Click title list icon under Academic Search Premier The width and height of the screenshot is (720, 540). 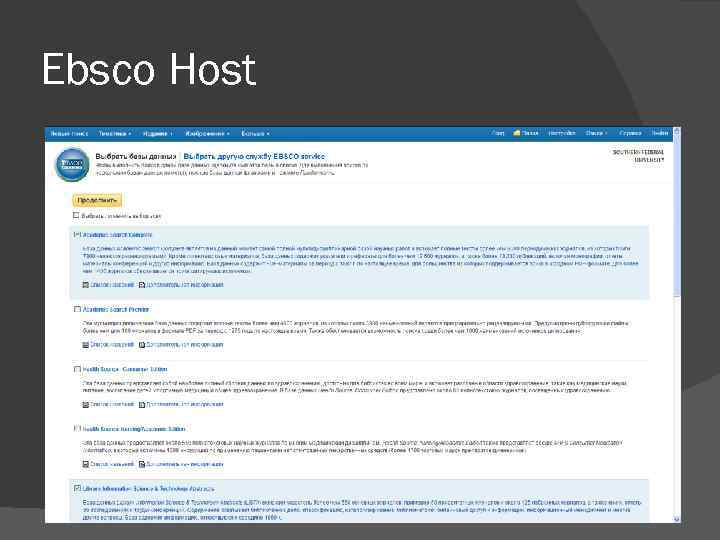[85, 345]
